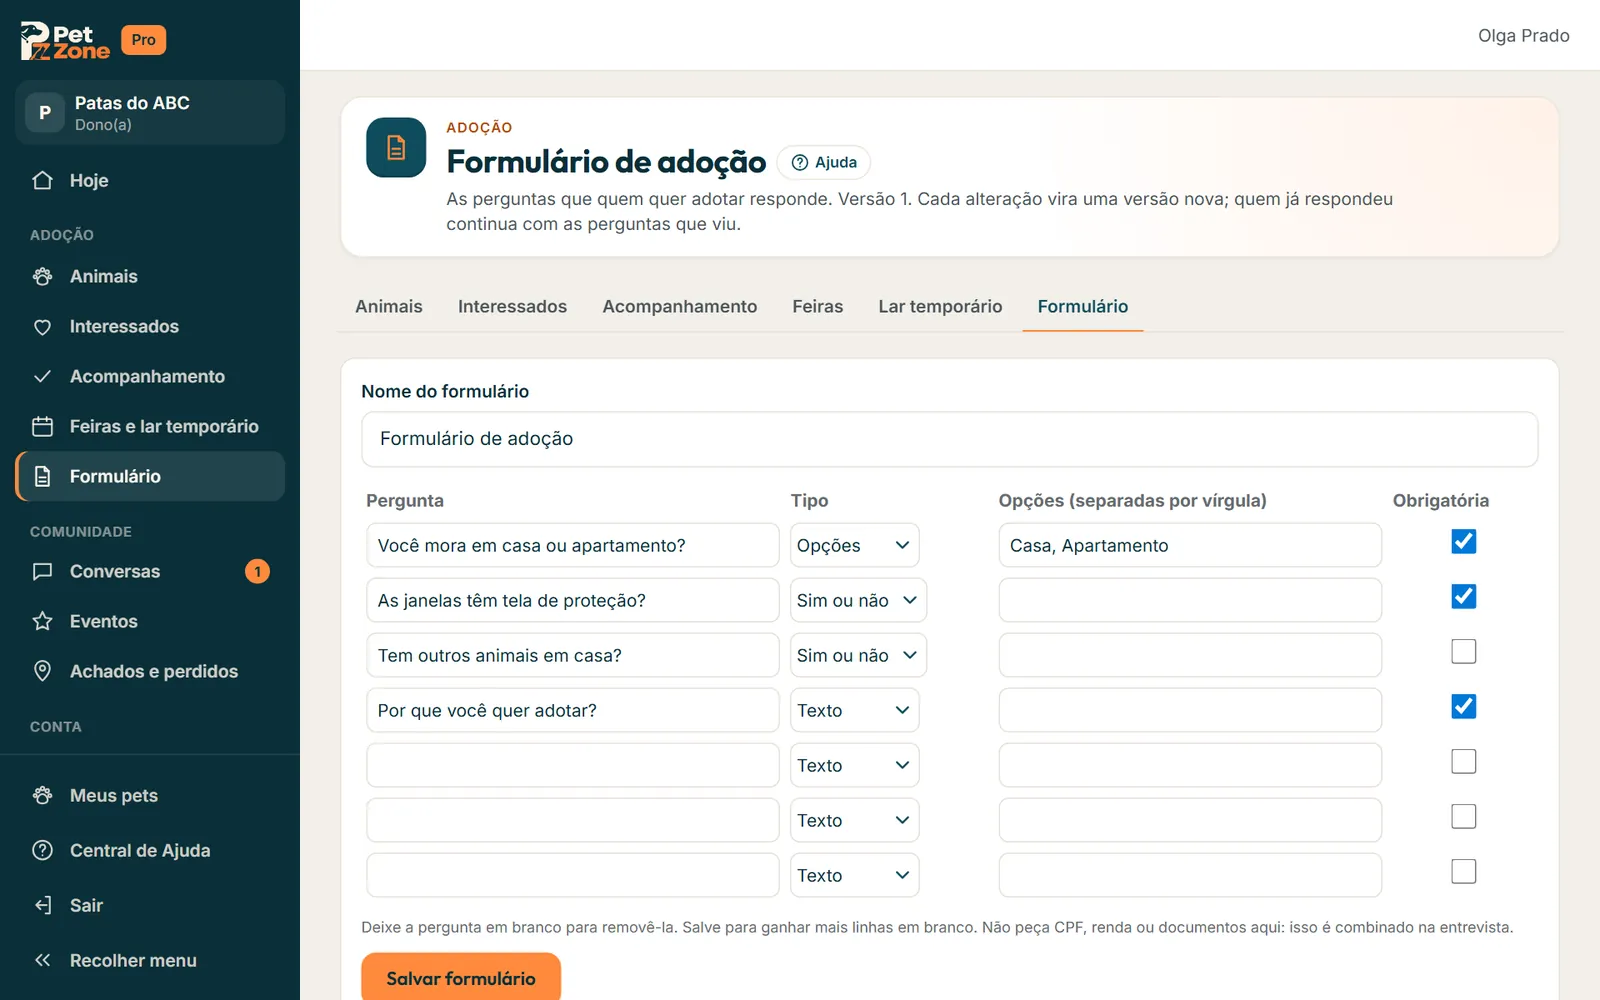The image size is (1600, 1000).
Task: Open Texto type dropdown for Por que adotar
Action: tap(854, 711)
